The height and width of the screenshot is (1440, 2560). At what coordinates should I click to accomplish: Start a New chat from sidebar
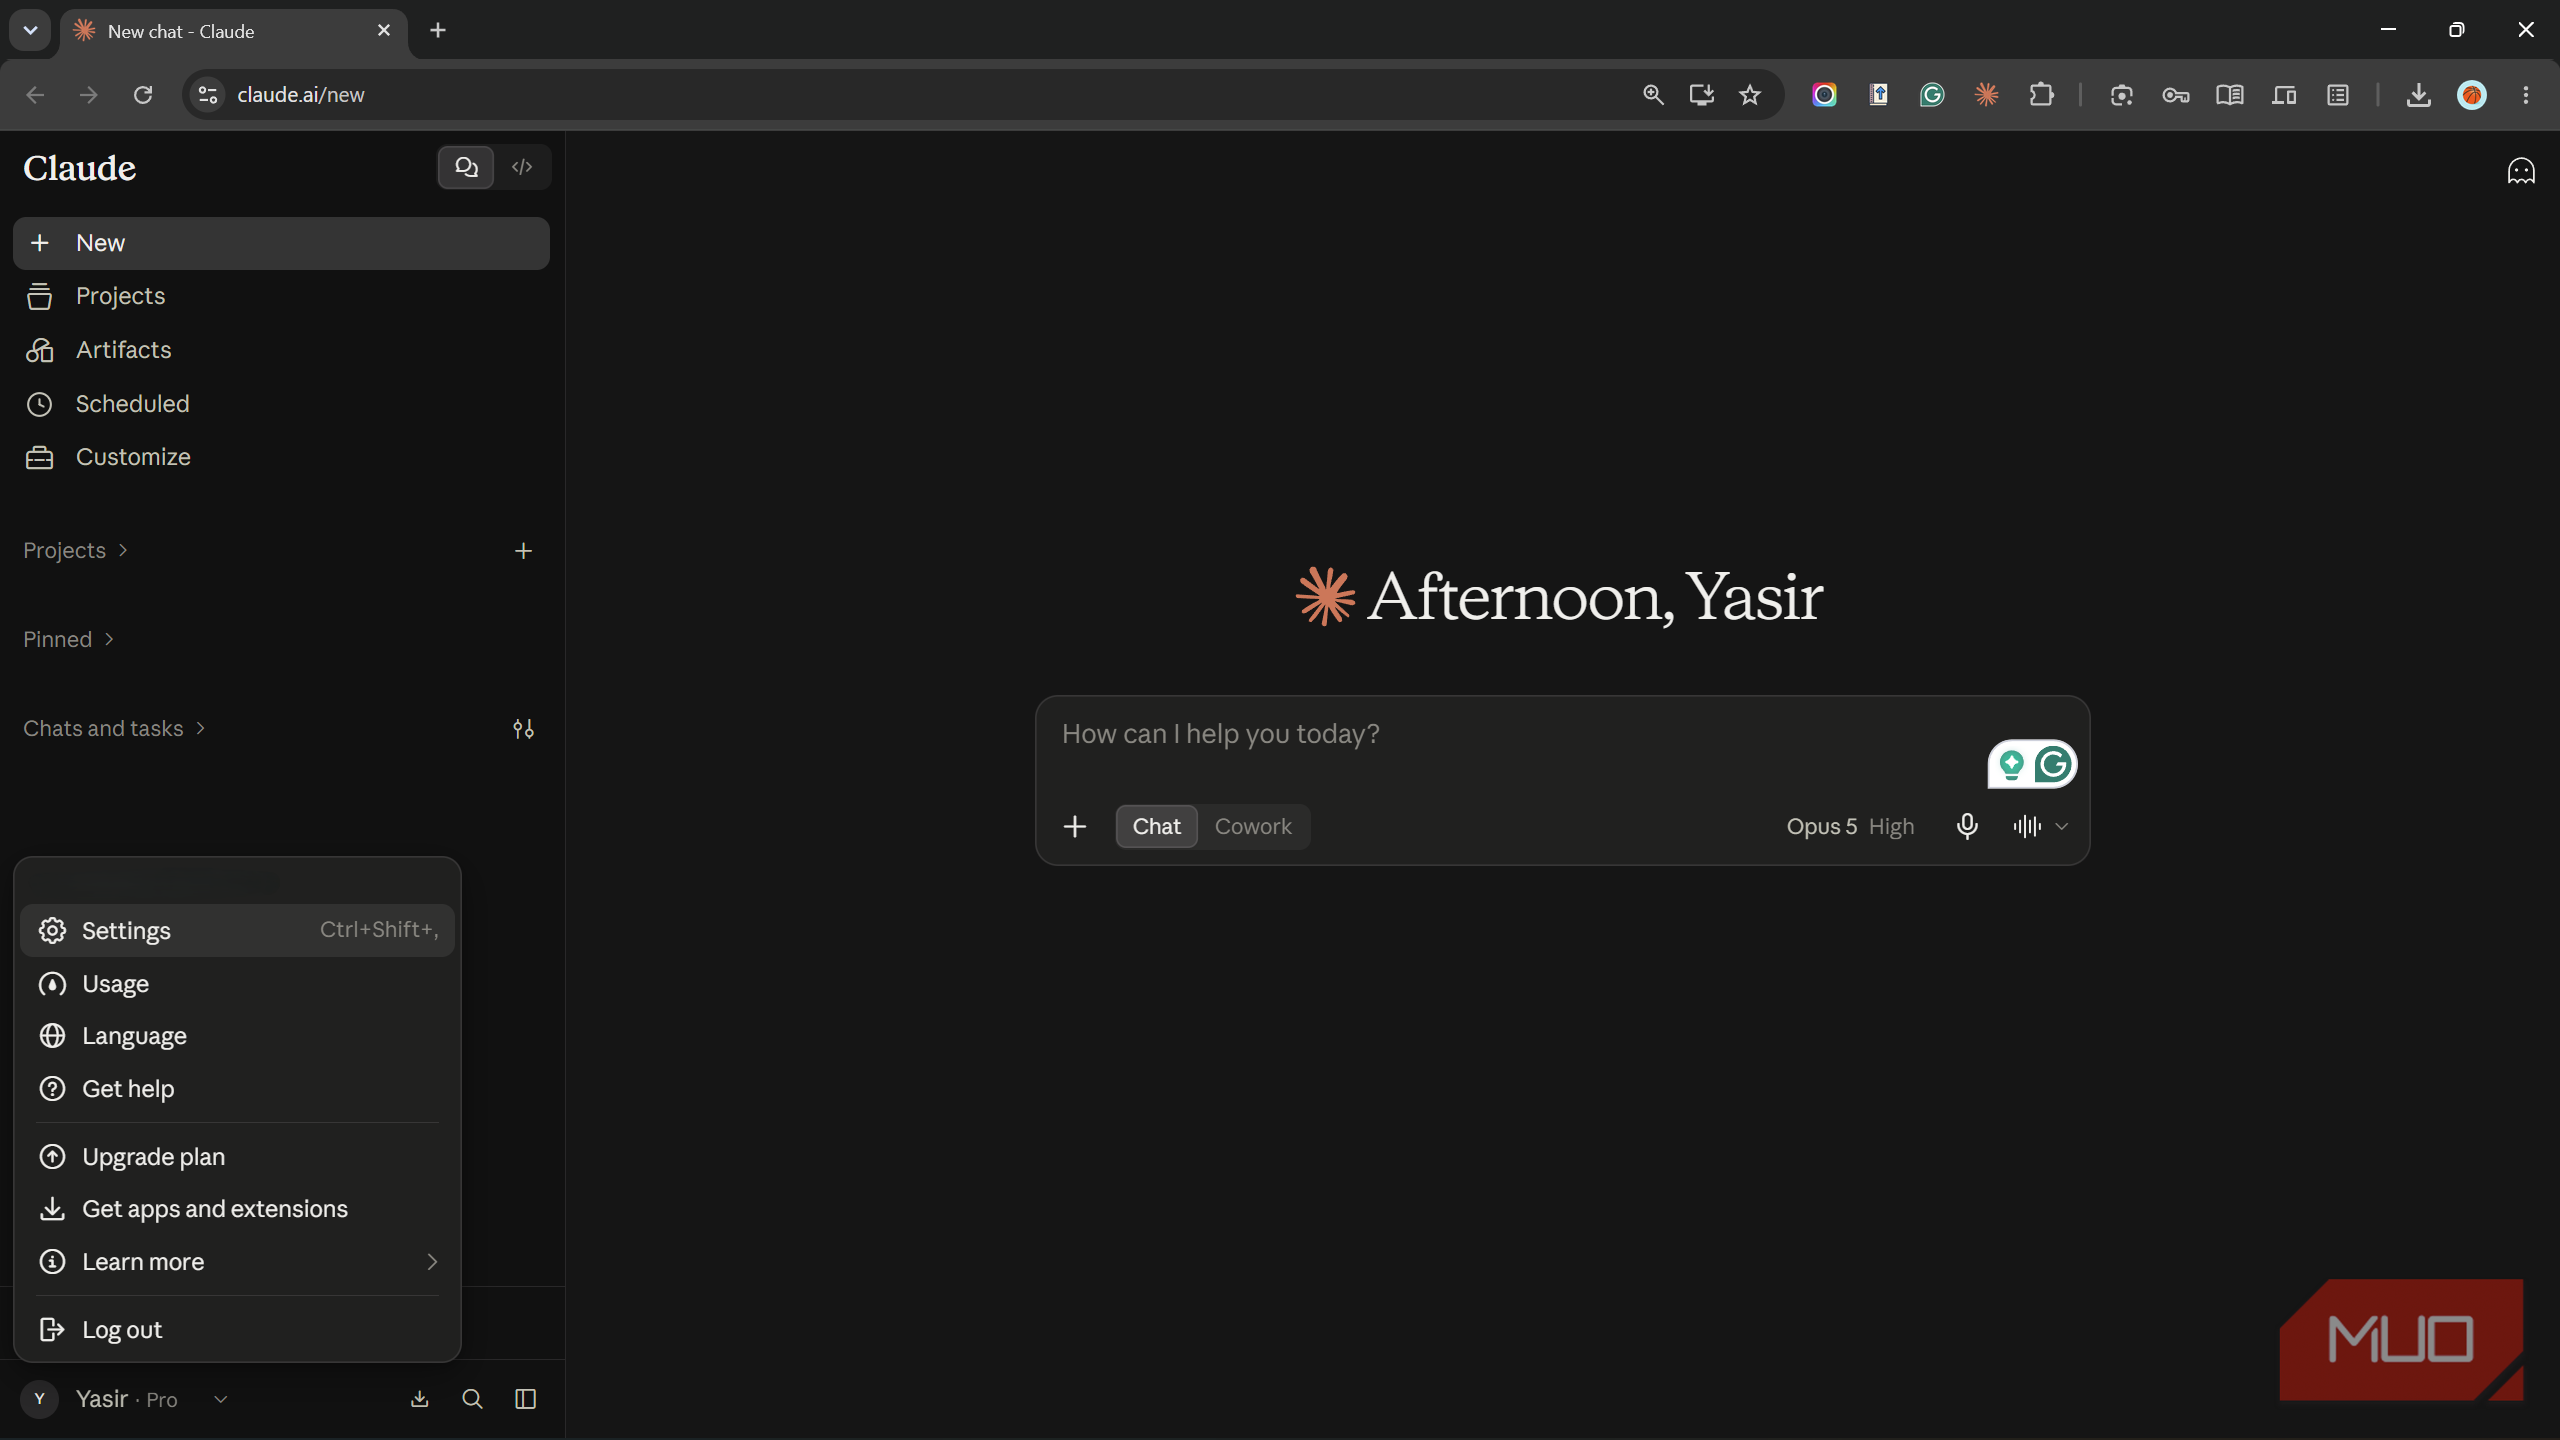click(x=281, y=243)
